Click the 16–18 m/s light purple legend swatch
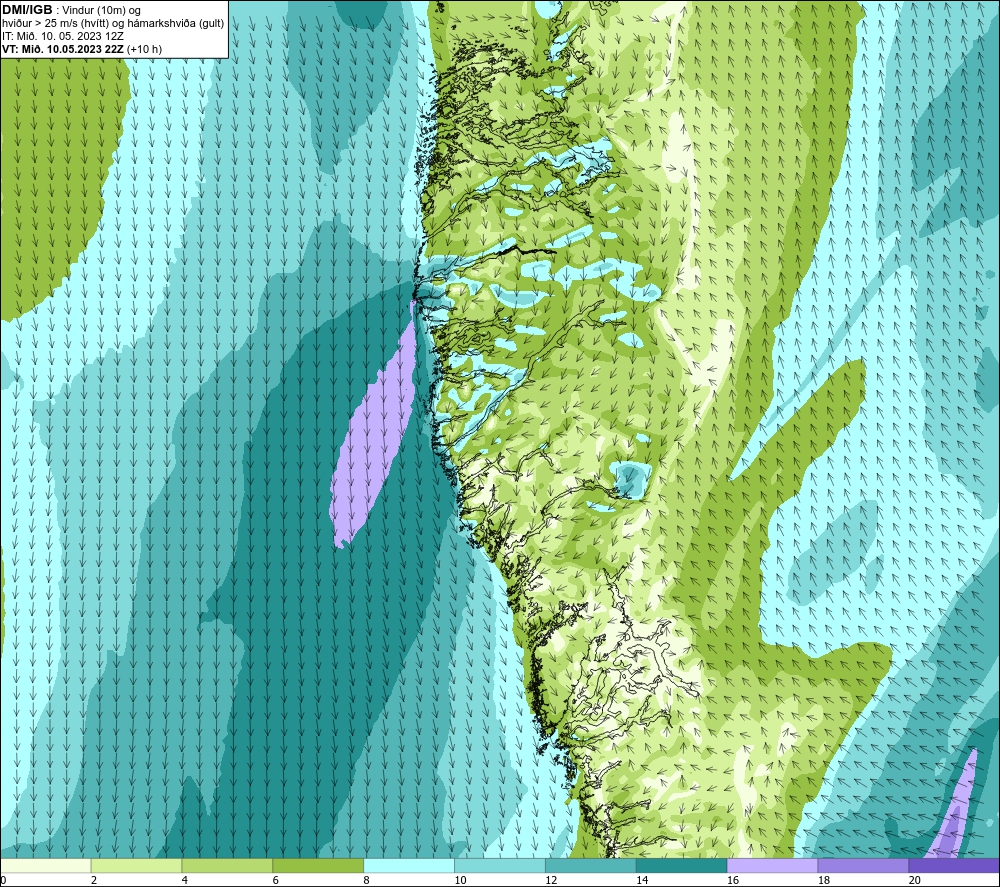 point(772,865)
